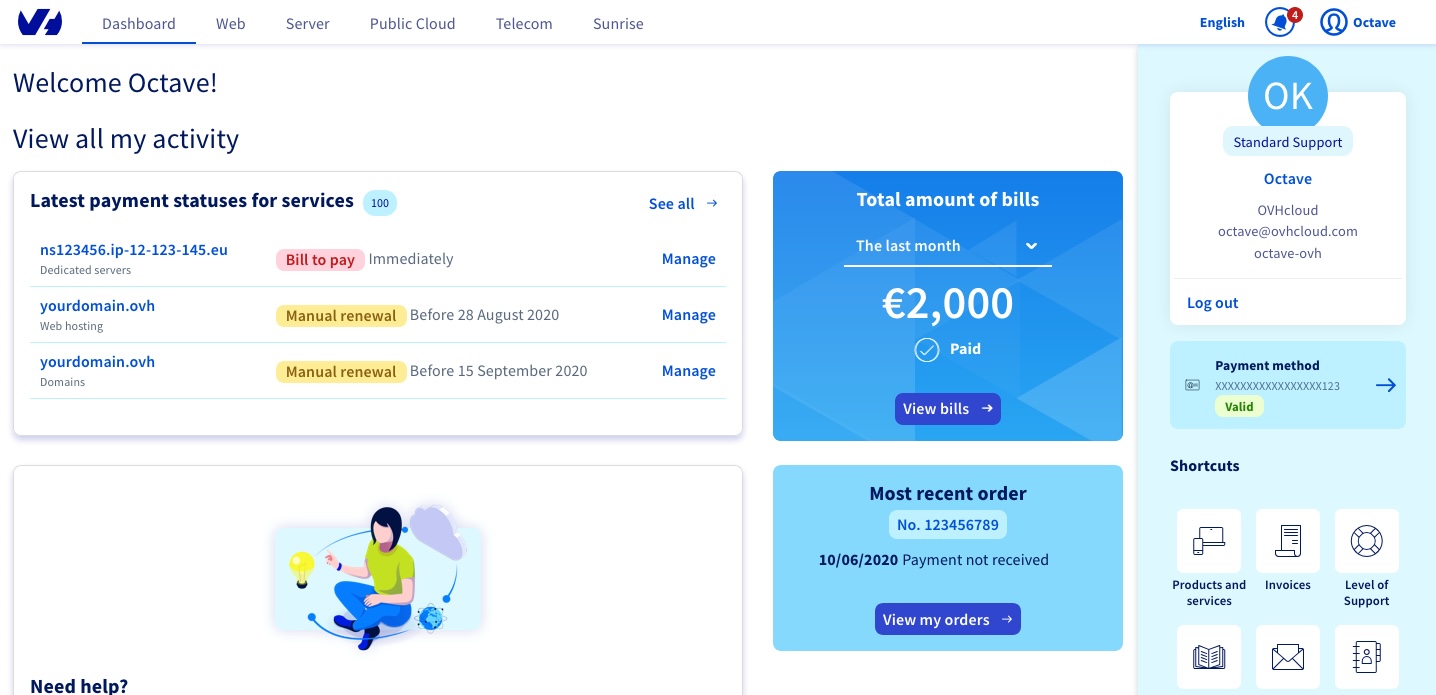Switch to the Web tab

click(230, 23)
